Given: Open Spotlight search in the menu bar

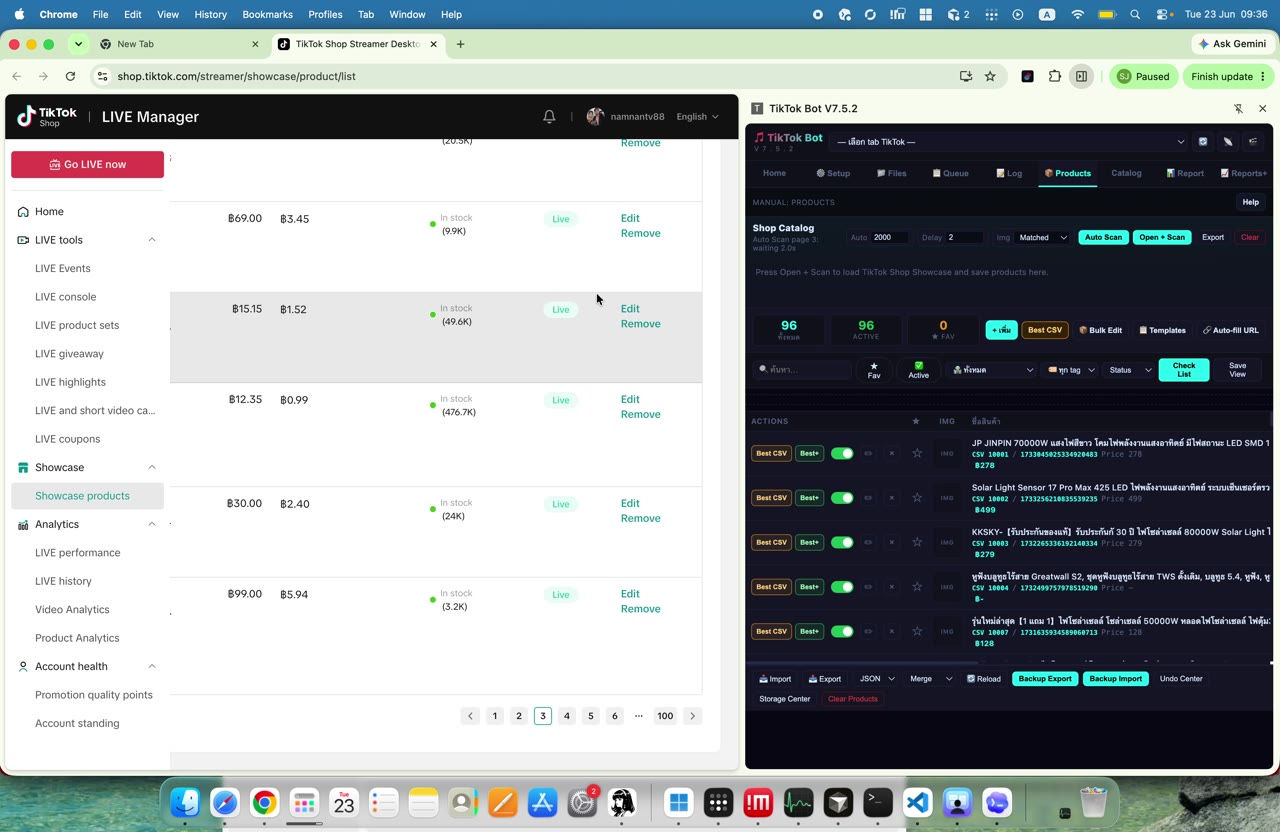Looking at the screenshot, I should click(1135, 15).
